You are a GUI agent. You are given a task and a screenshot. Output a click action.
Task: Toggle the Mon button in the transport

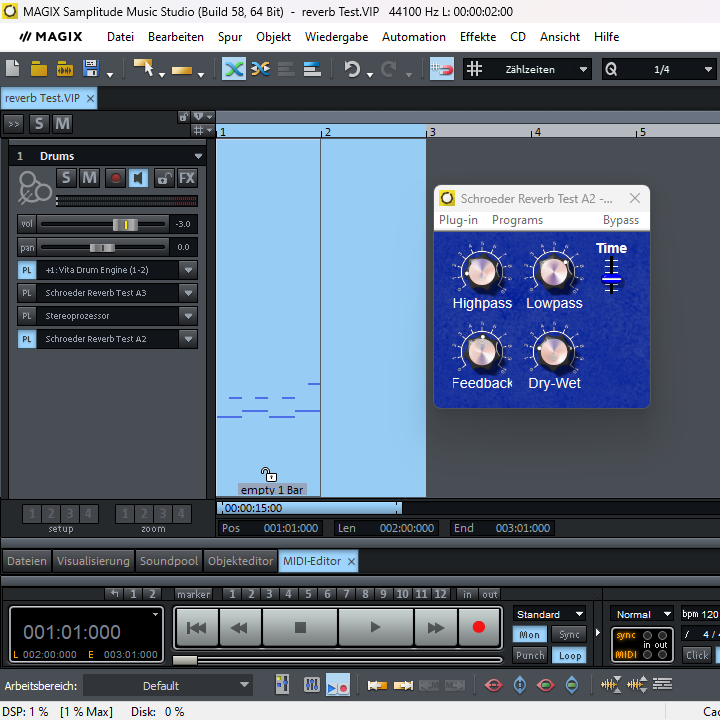pyautogui.click(x=530, y=635)
